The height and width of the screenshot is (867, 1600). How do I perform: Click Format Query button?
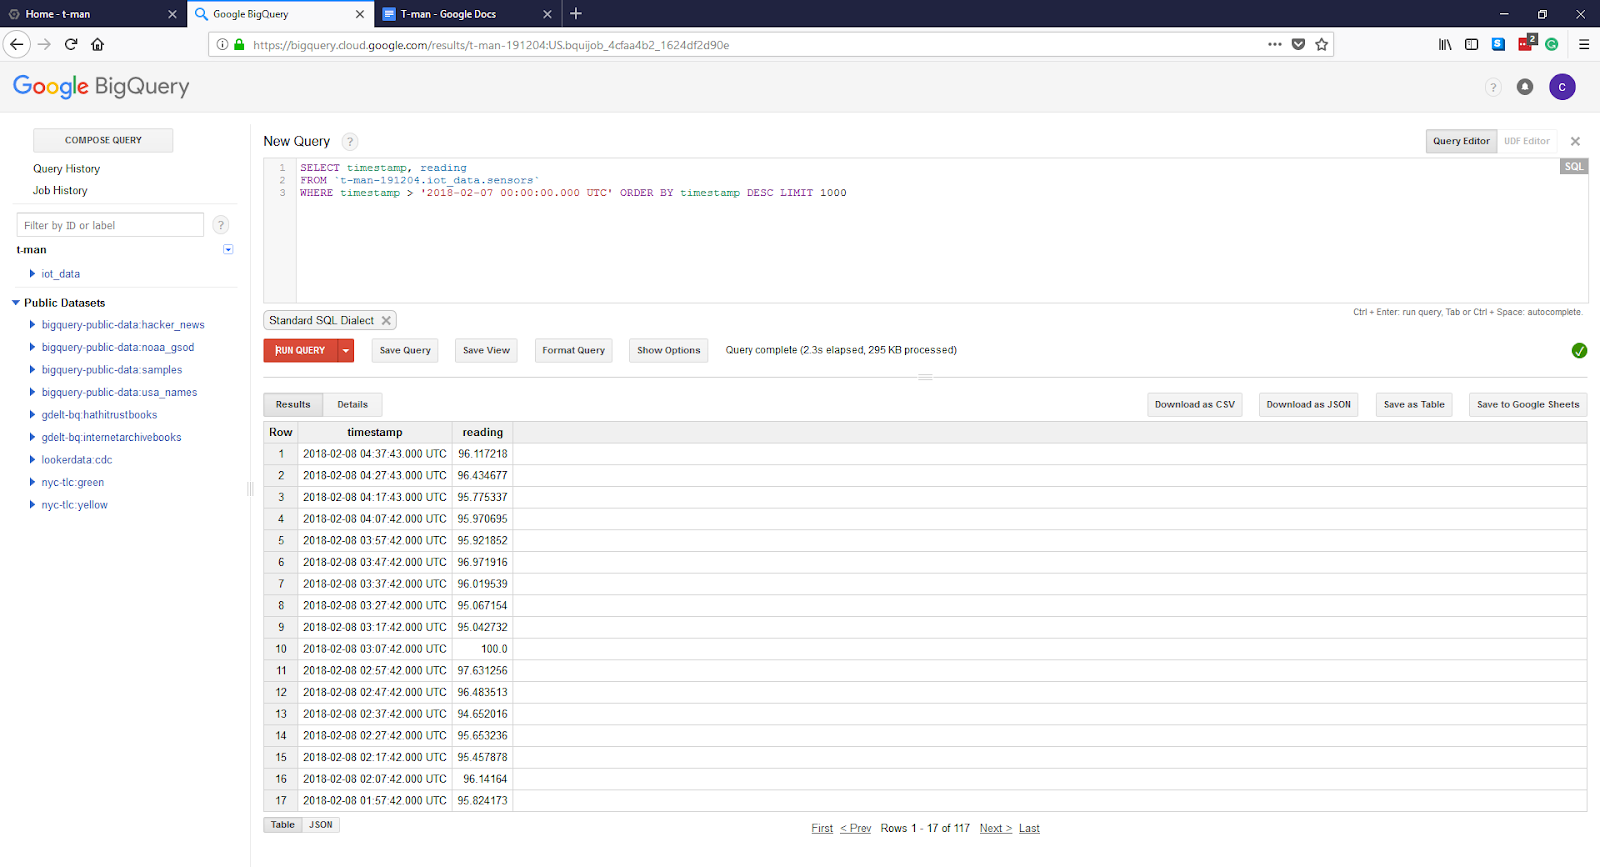573,351
